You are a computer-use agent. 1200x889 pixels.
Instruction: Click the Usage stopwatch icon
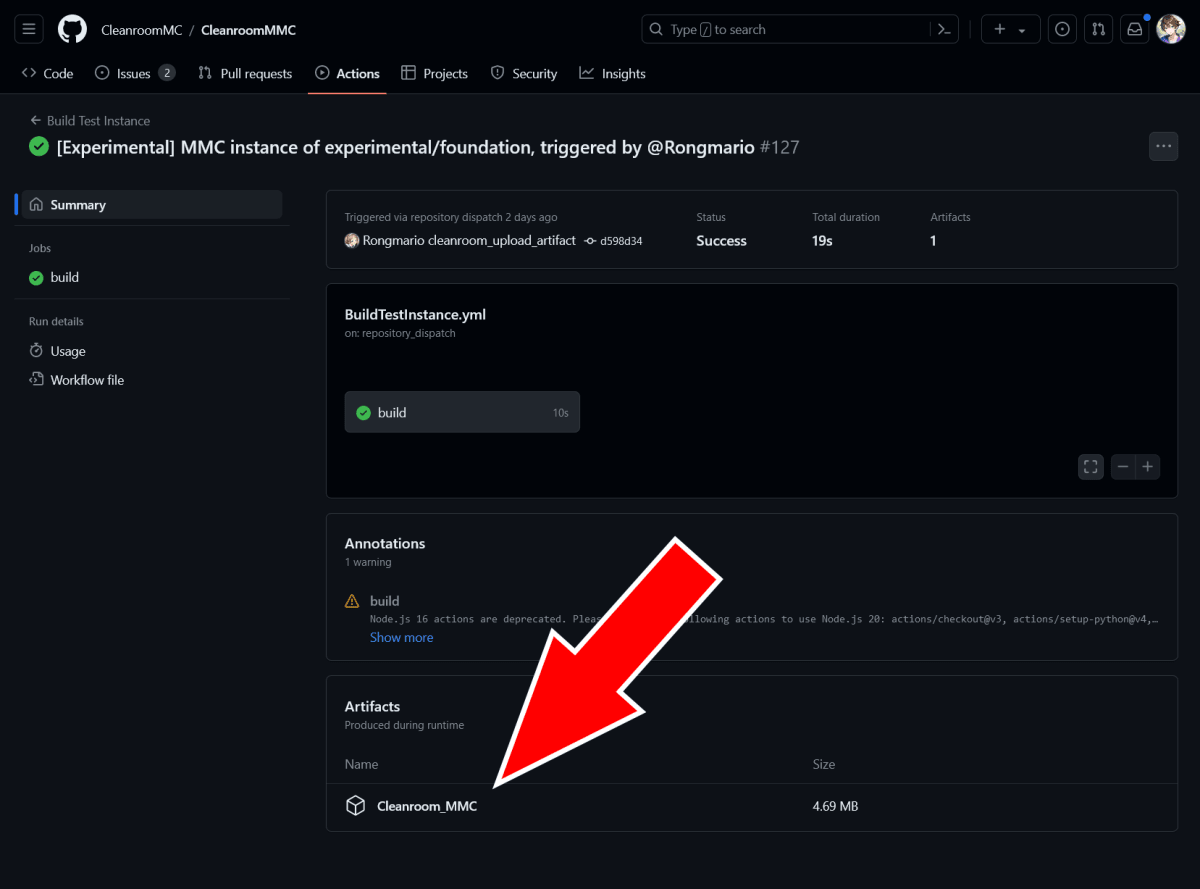click(x=36, y=351)
